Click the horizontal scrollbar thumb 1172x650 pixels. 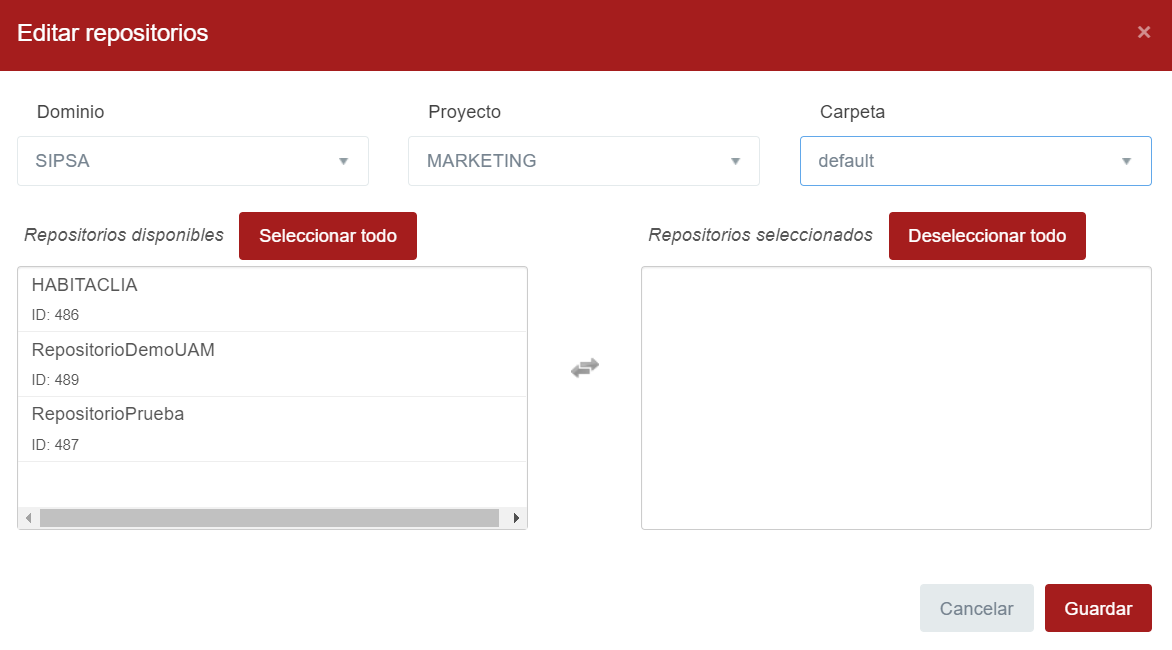tap(268, 518)
